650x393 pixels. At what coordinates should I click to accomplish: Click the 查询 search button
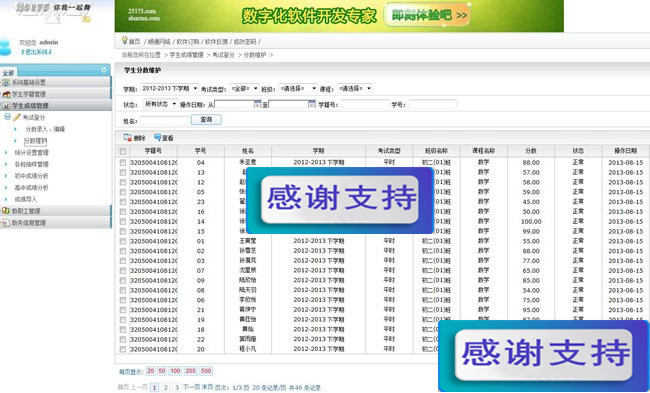[x=206, y=119]
